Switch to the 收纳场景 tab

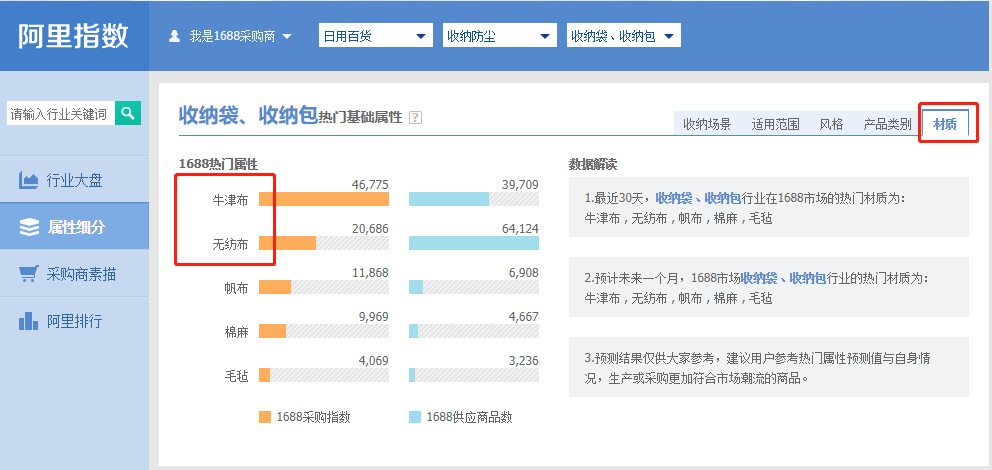tap(707, 124)
